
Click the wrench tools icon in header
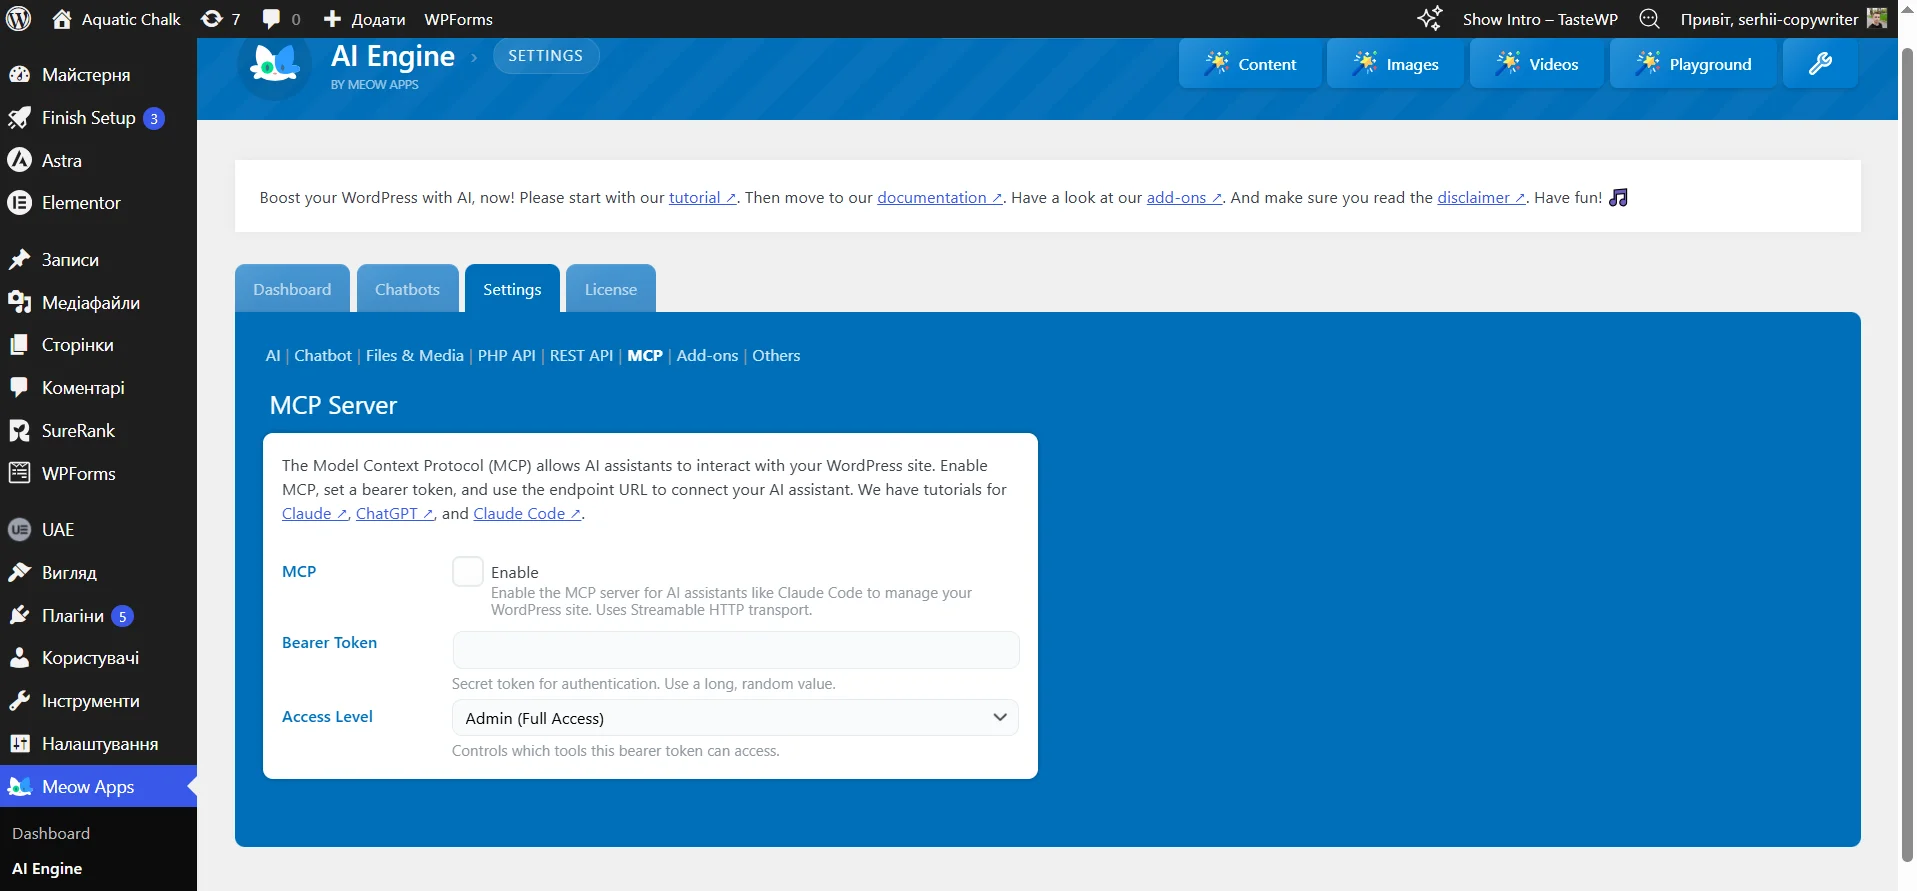tap(1820, 64)
